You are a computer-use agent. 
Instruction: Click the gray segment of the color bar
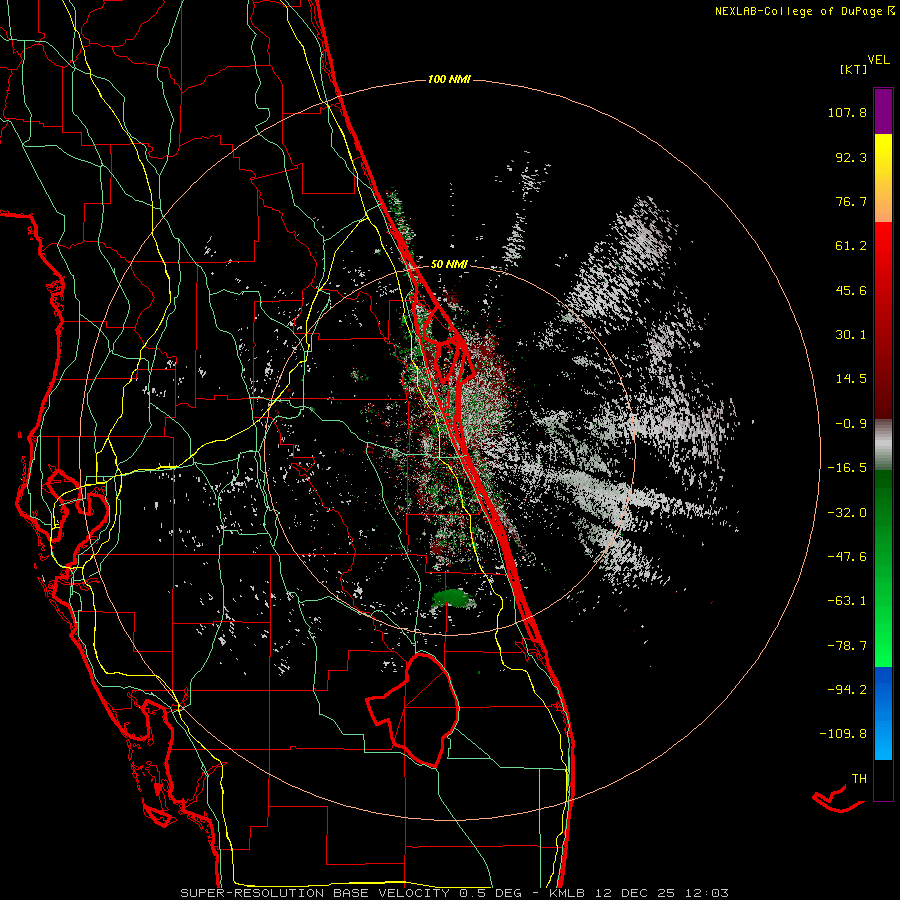(883, 445)
